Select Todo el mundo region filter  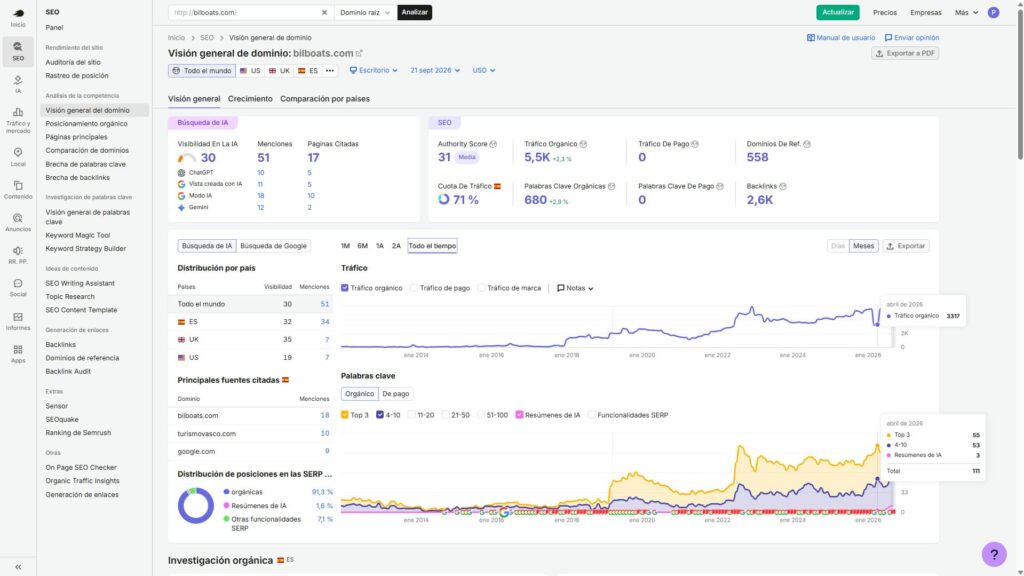pyautogui.click(x=202, y=71)
